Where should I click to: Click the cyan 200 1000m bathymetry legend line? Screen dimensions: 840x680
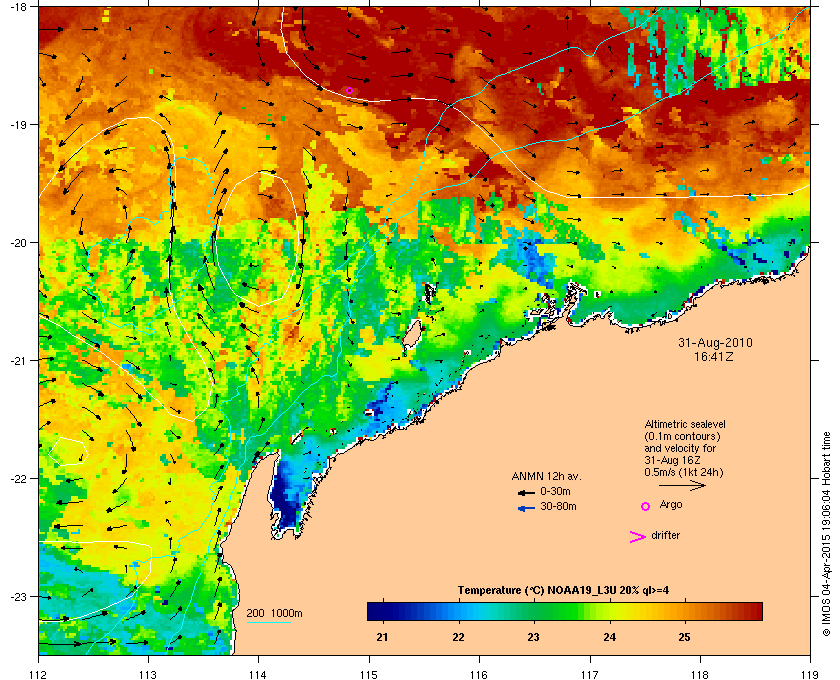268,622
